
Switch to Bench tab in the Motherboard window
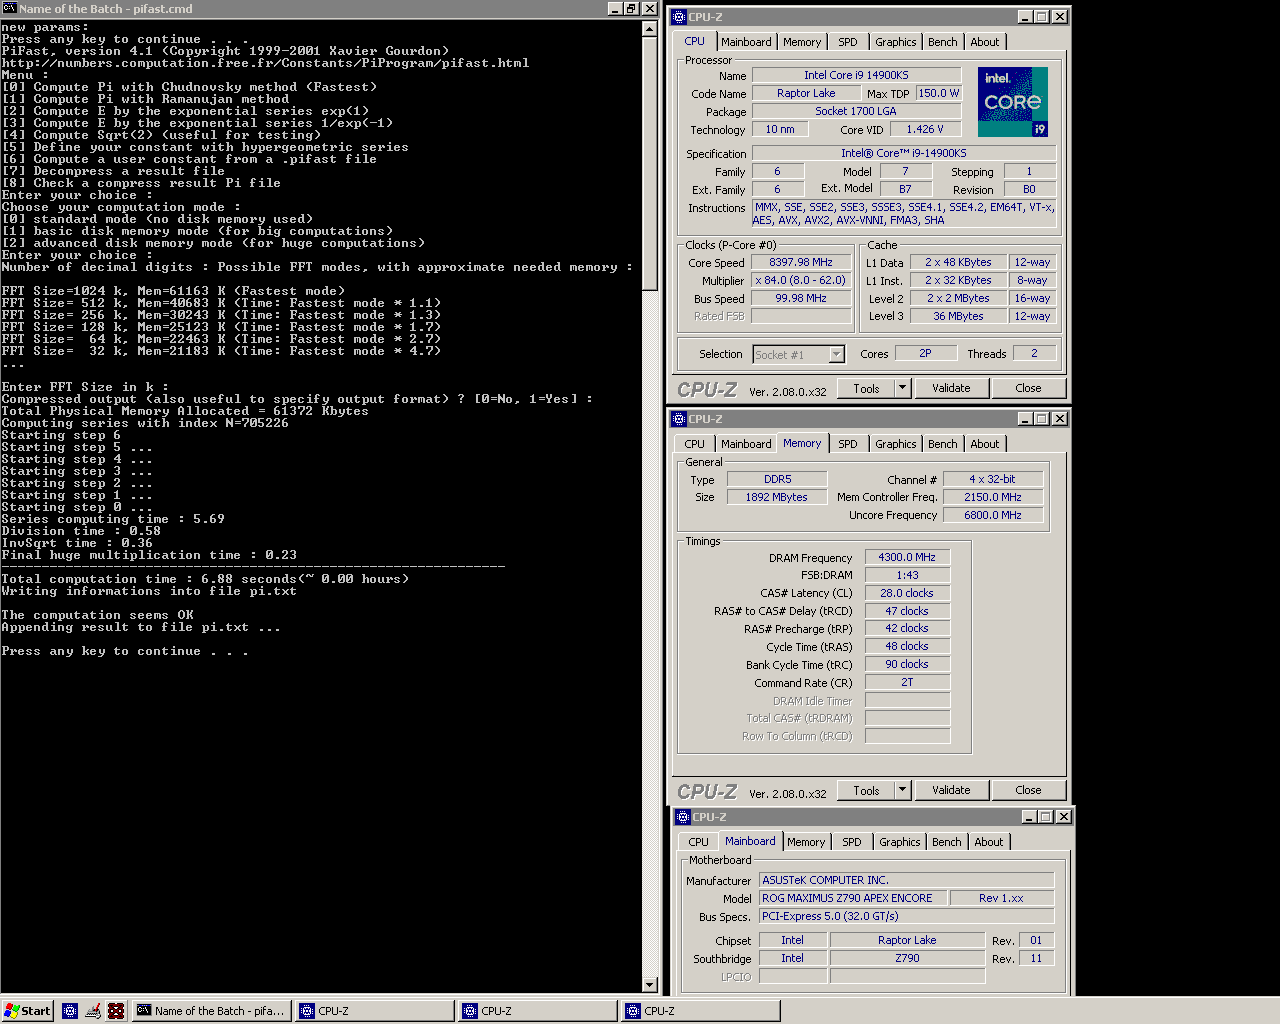tap(946, 842)
